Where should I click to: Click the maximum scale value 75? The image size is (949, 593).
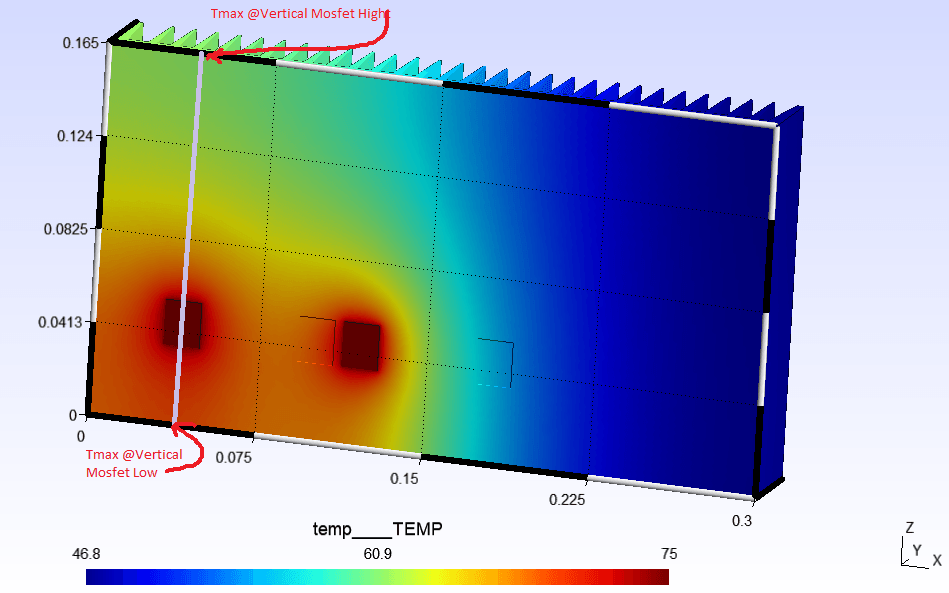tap(669, 554)
